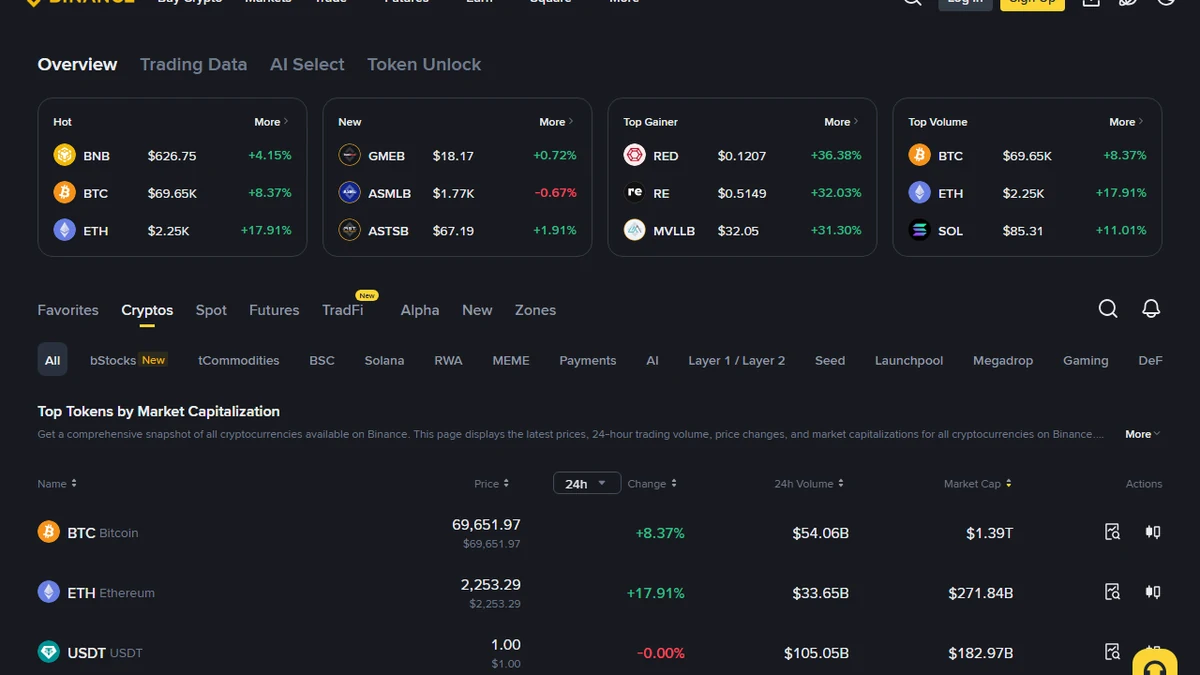
Task: Open the 24h time period dropdown
Action: [587, 483]
